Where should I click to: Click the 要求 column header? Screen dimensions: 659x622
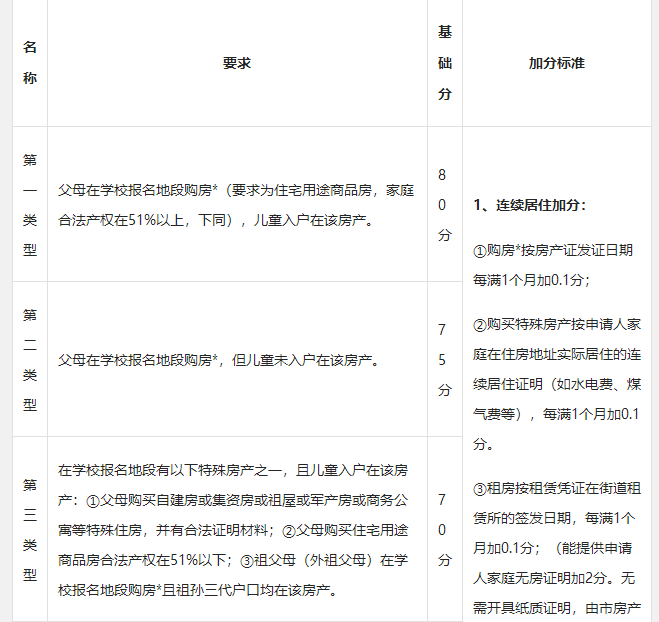coord(237,63)
